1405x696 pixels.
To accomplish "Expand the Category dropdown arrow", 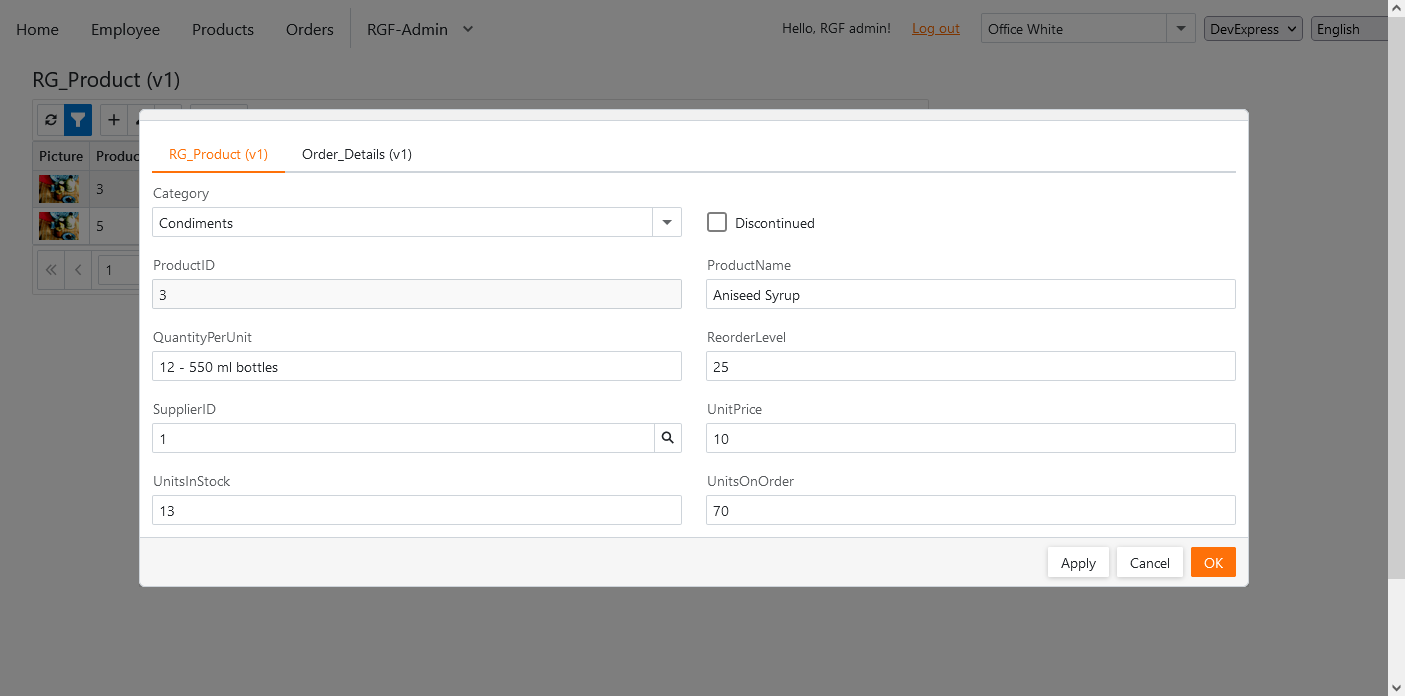I will tap(667, 222).
